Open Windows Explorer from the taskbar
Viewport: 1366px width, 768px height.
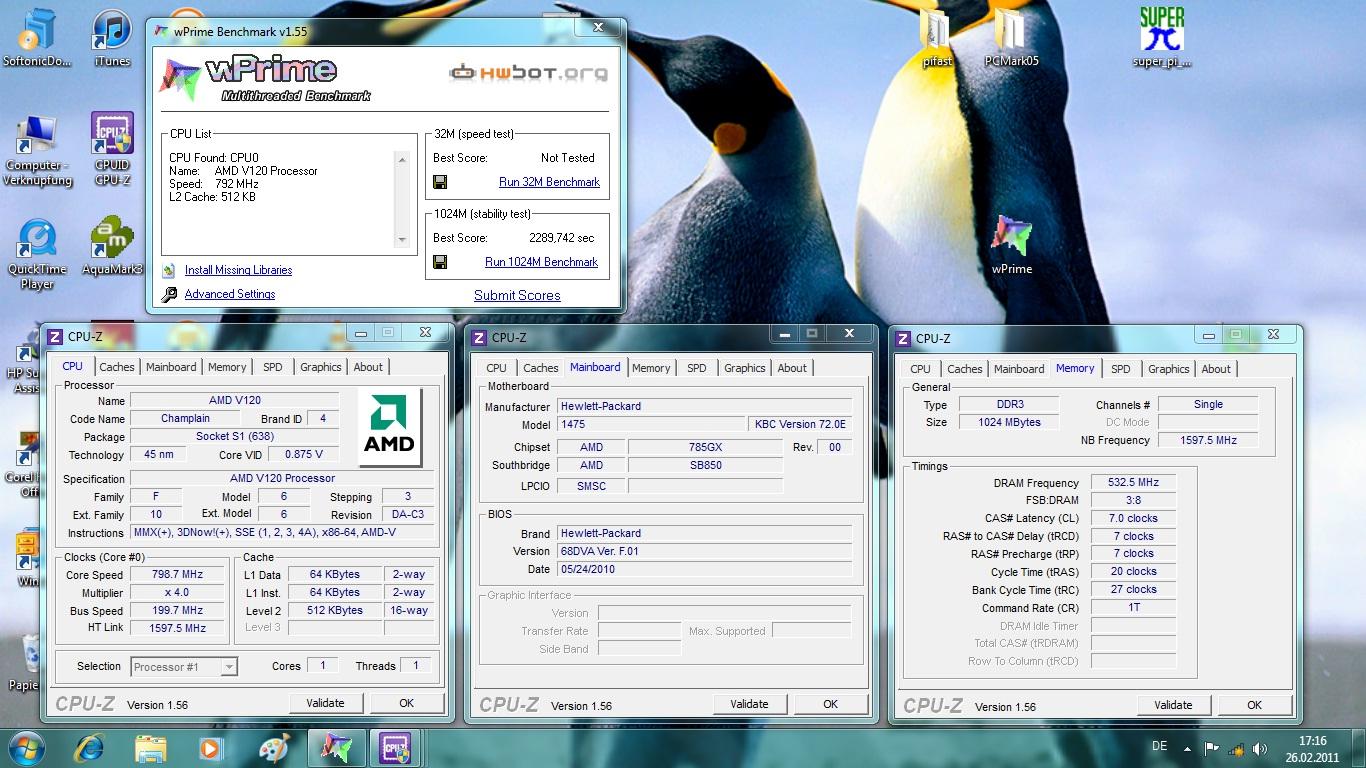(x=151, y=748)
